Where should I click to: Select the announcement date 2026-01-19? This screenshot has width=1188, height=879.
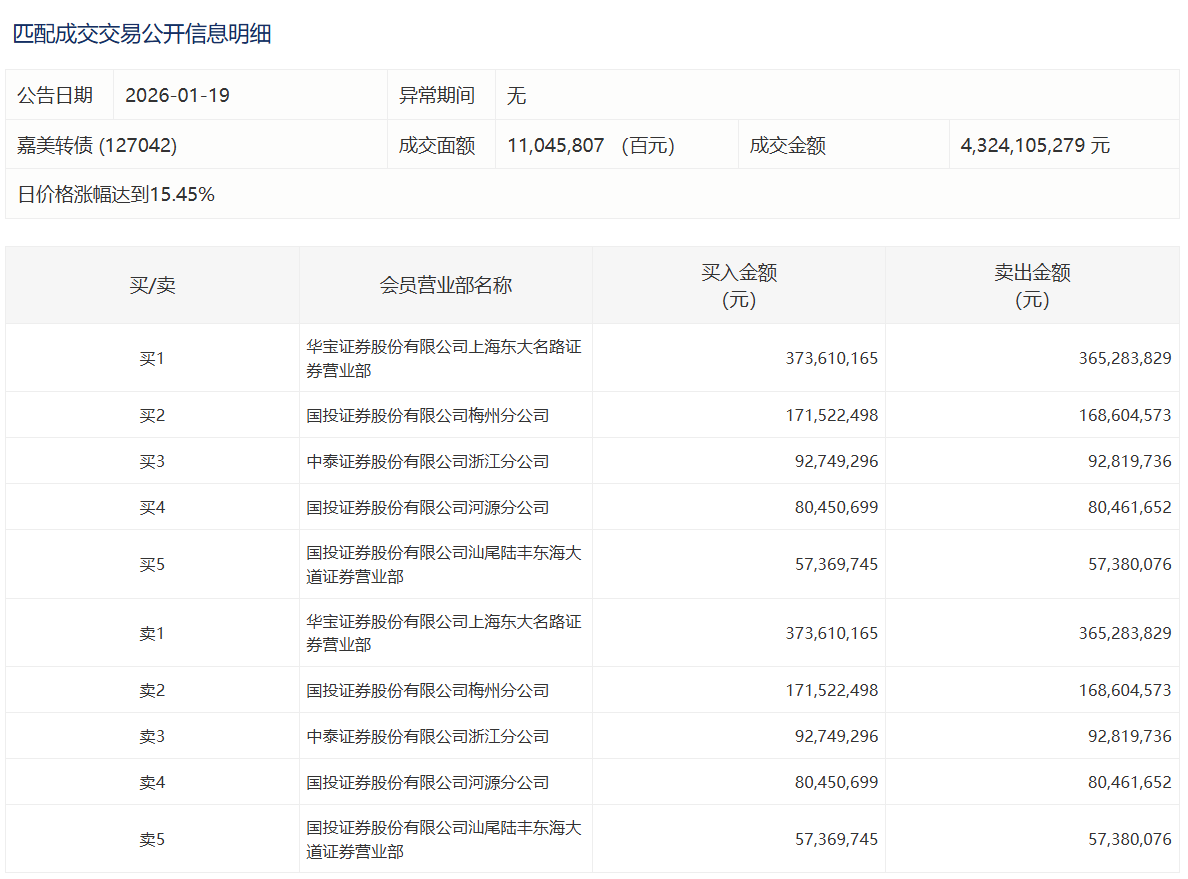point(177,95)
